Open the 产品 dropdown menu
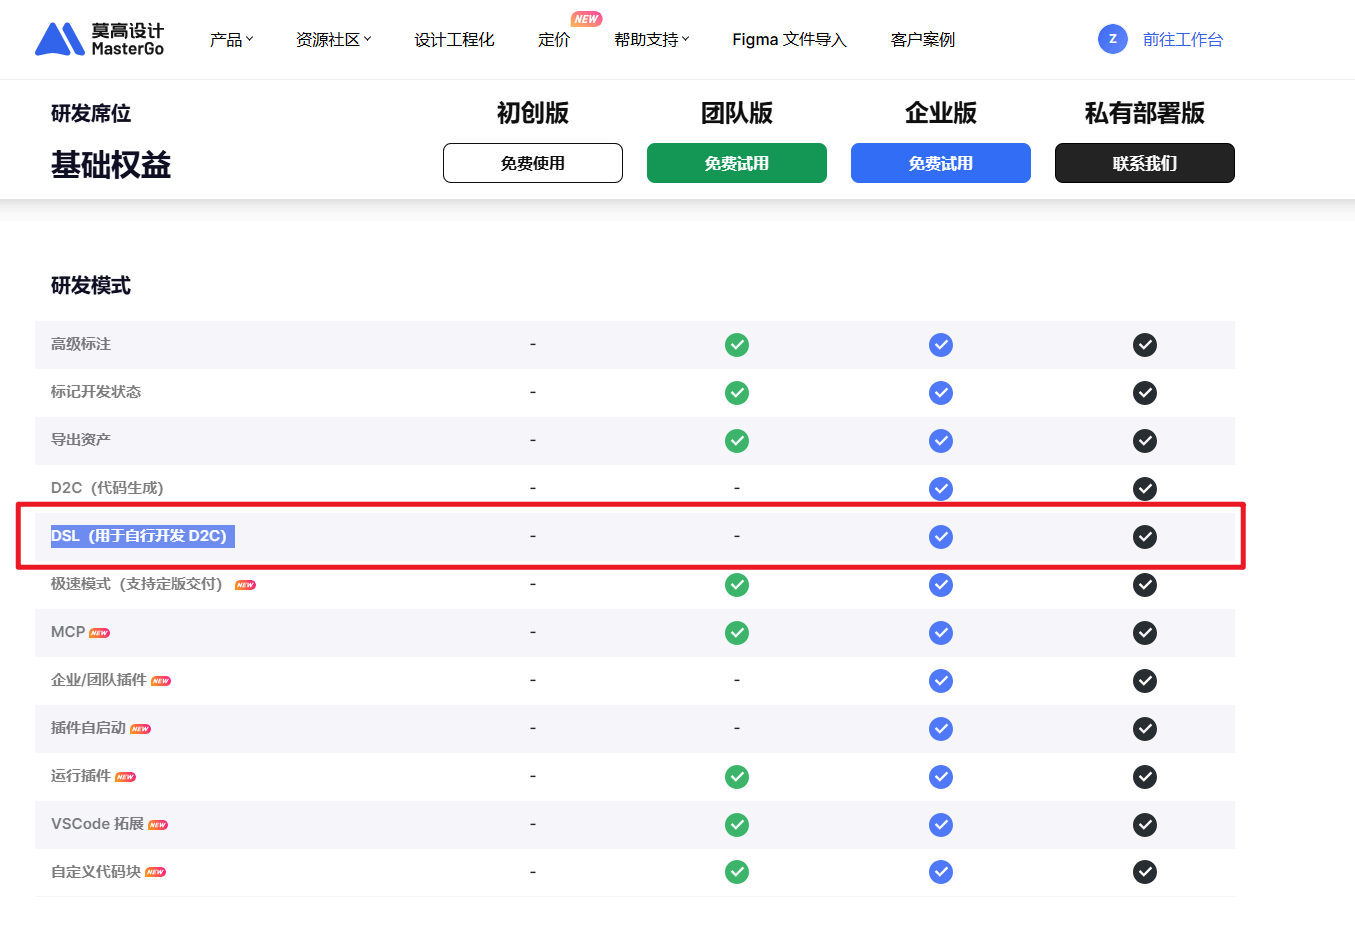Screen dimensions: 1355x928 231,39
